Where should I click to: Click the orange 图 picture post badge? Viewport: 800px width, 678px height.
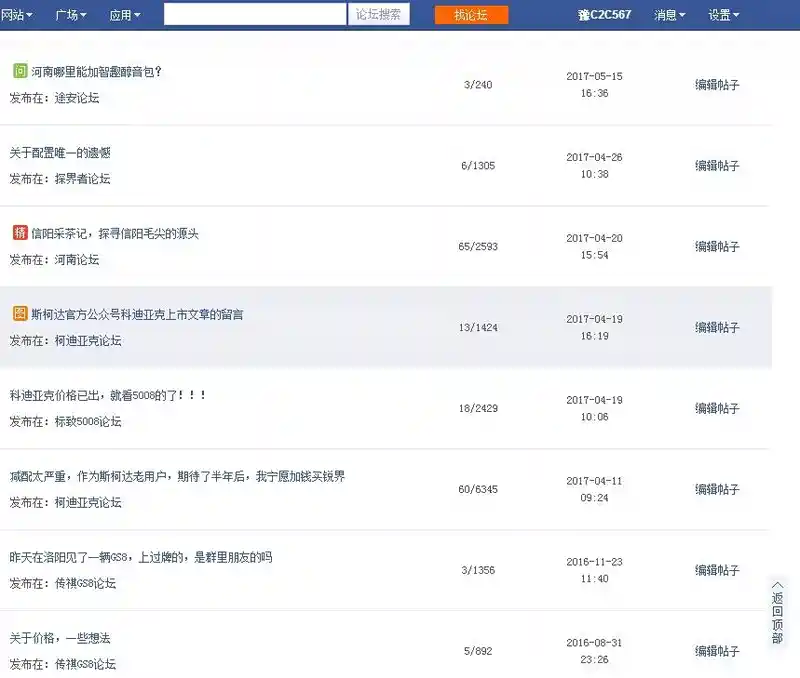click(x=20, y=314)
